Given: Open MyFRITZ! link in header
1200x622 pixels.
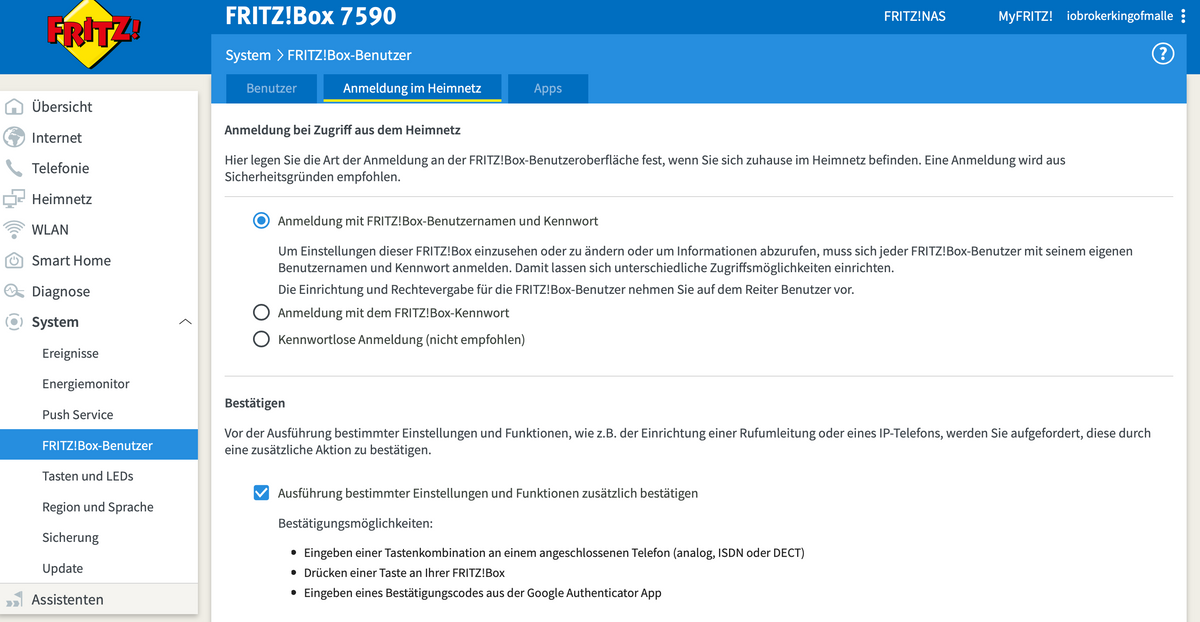Looking at the screenshot, I should click(1025, 16).
